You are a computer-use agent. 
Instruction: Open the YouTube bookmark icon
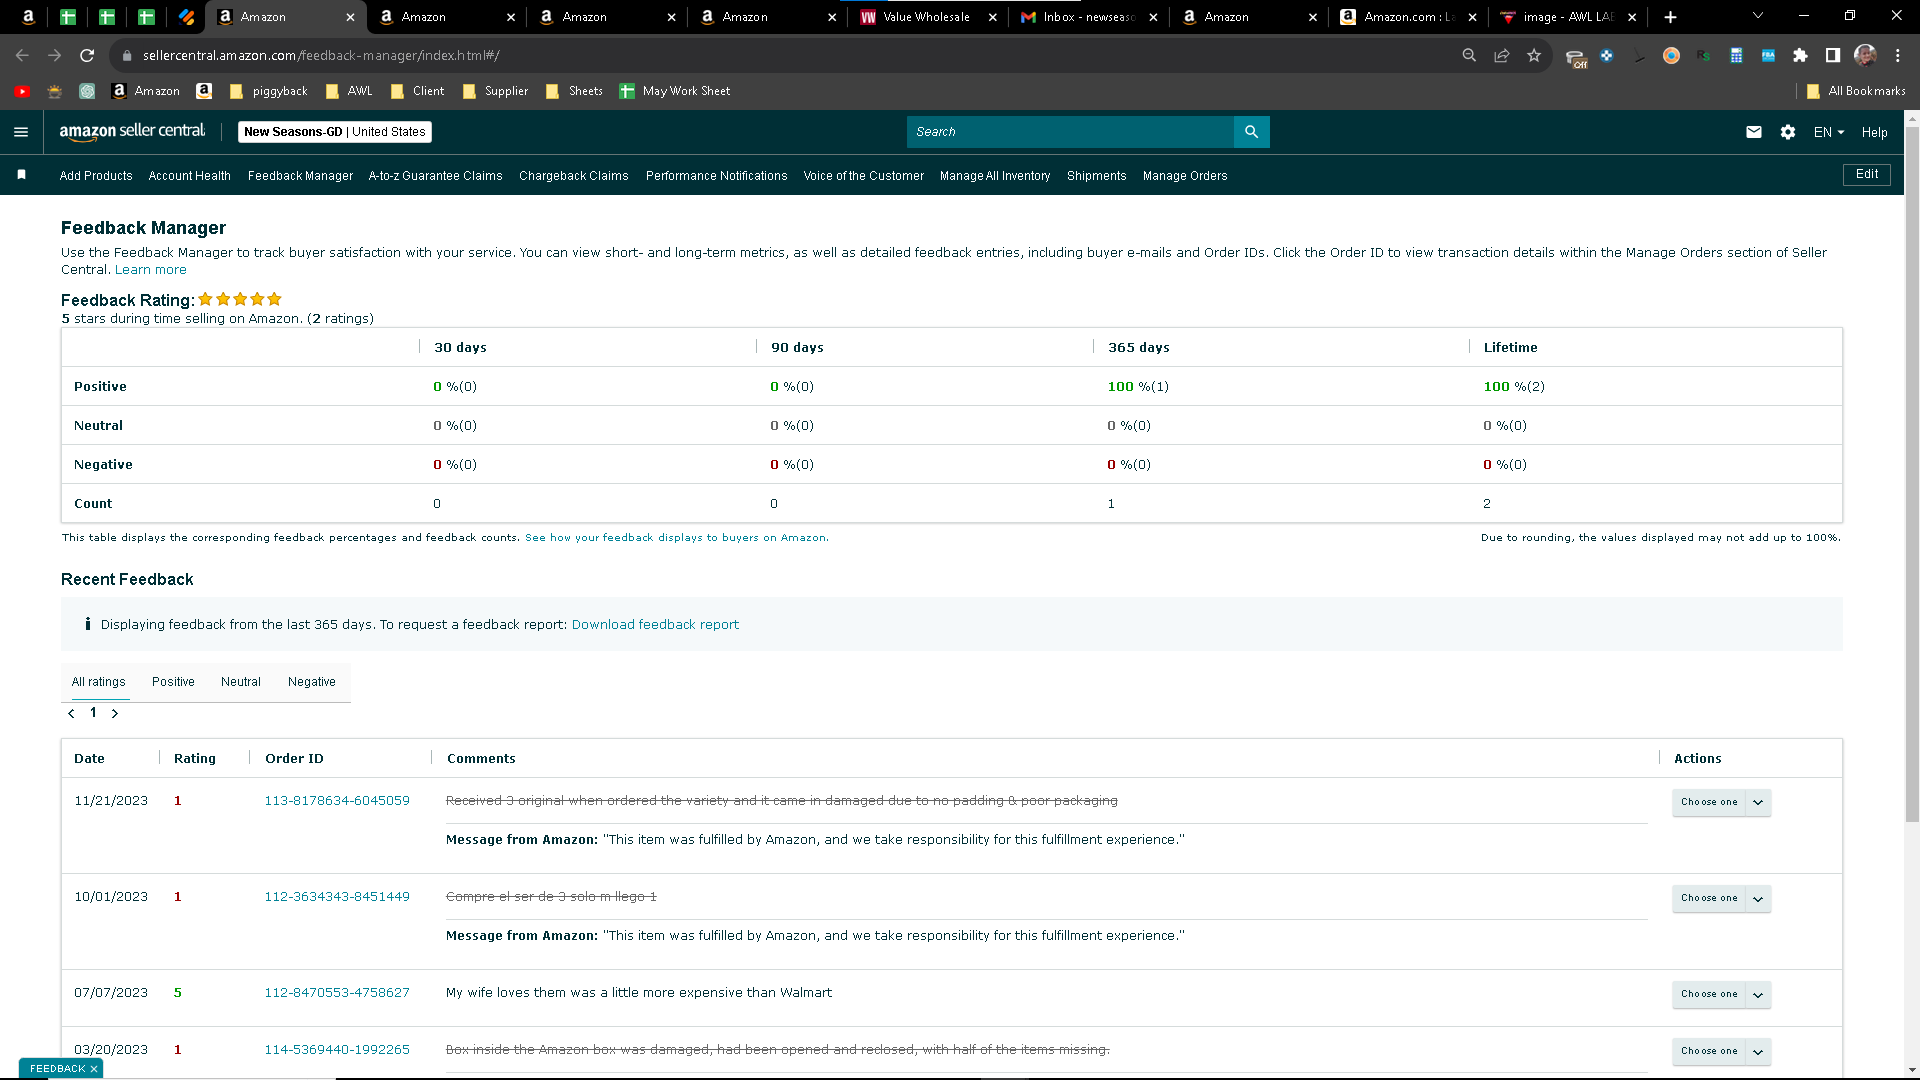click(22, 91)
